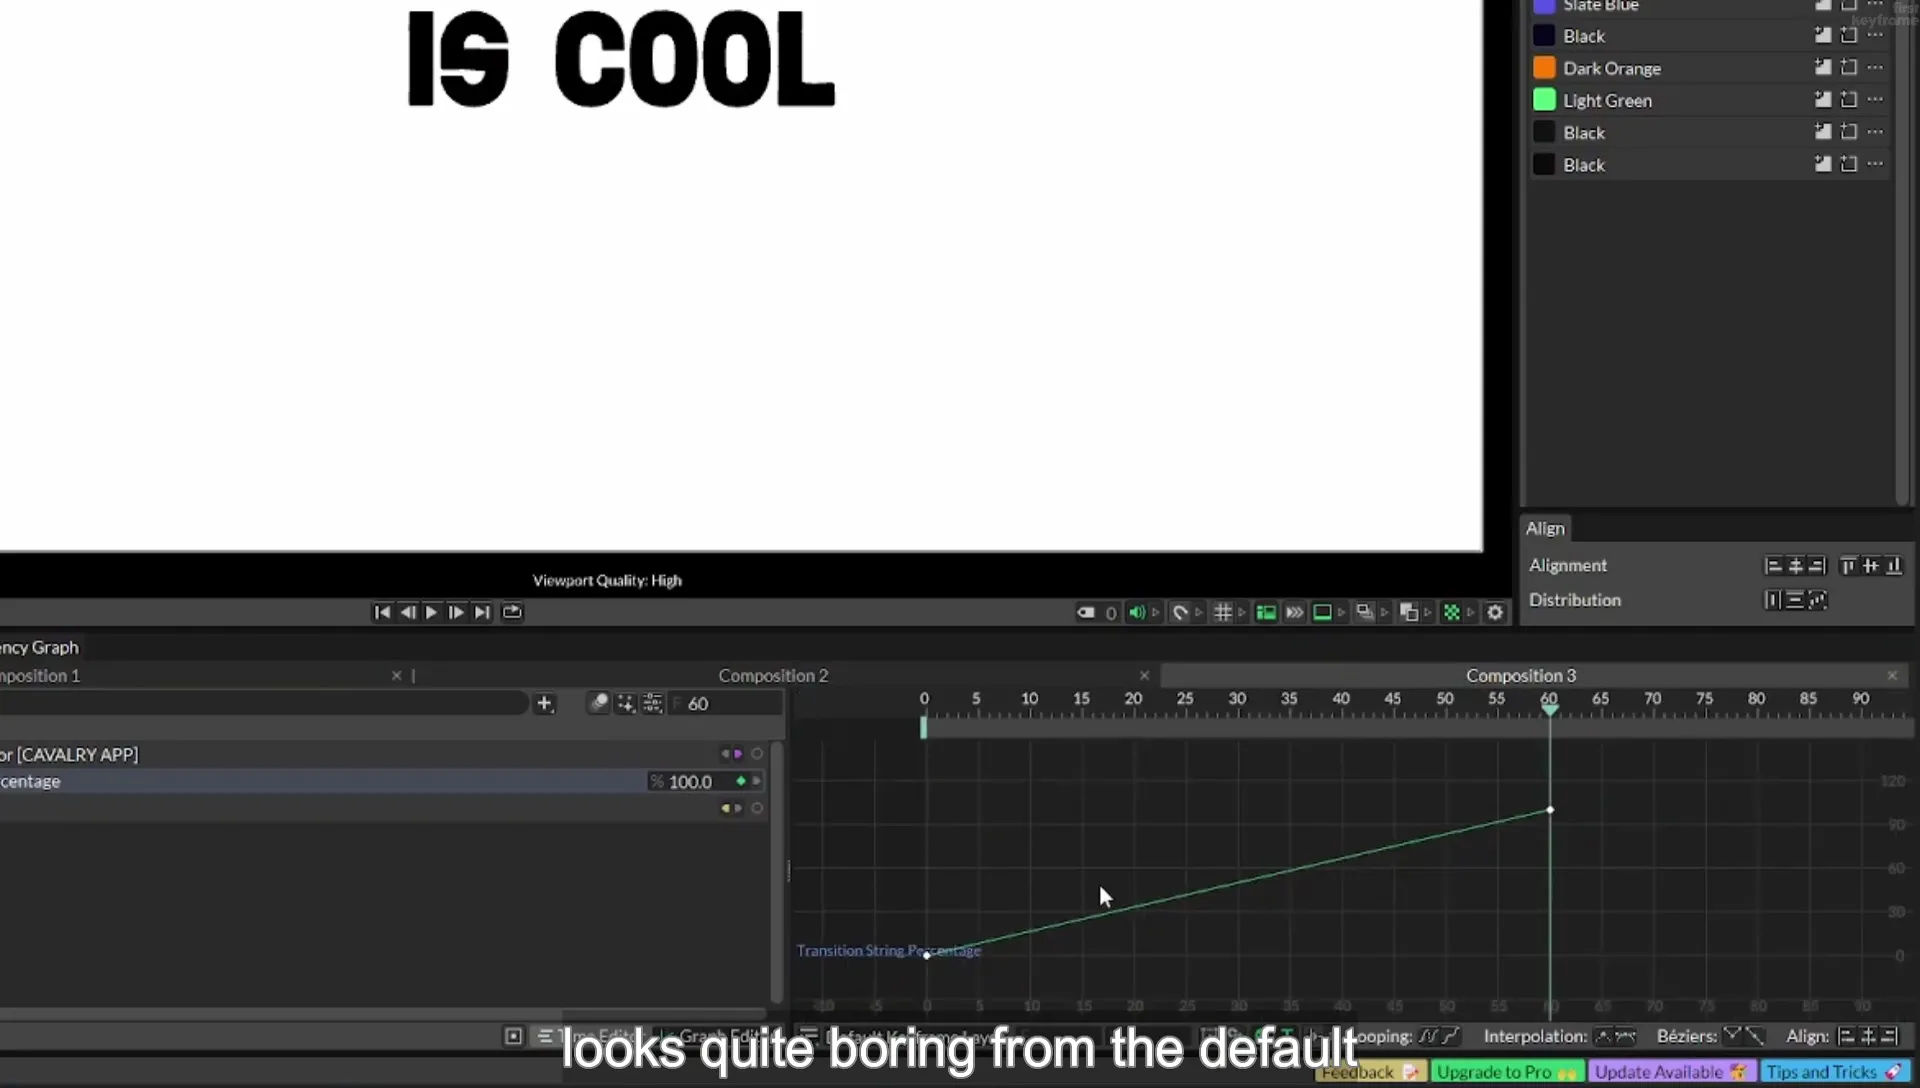Image resolution: width=1920 pixels, height=1088 pixels.
Task: Distribute vertically in the Distribution row
Action: coord(1795,600)
